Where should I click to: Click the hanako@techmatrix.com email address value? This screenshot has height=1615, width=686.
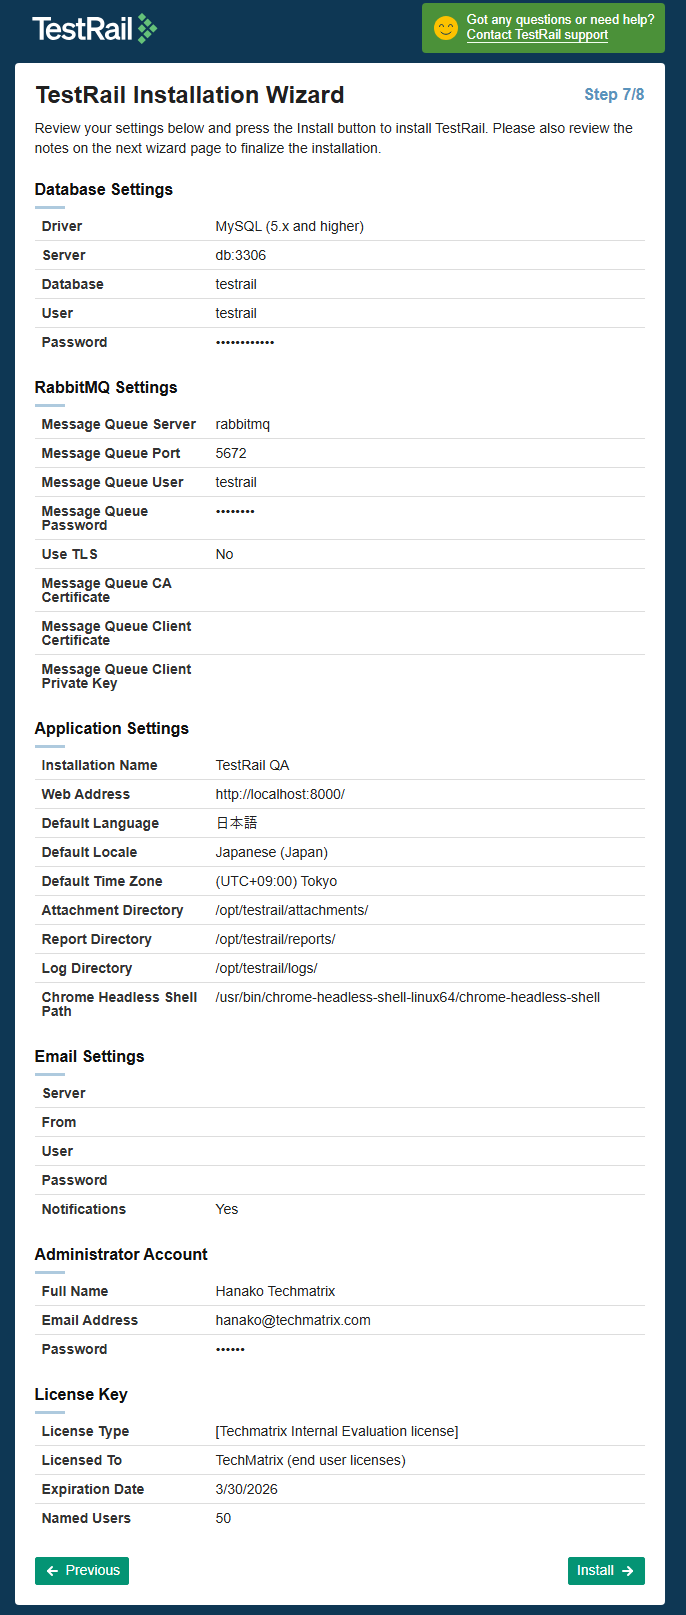tap(293, 1321)
